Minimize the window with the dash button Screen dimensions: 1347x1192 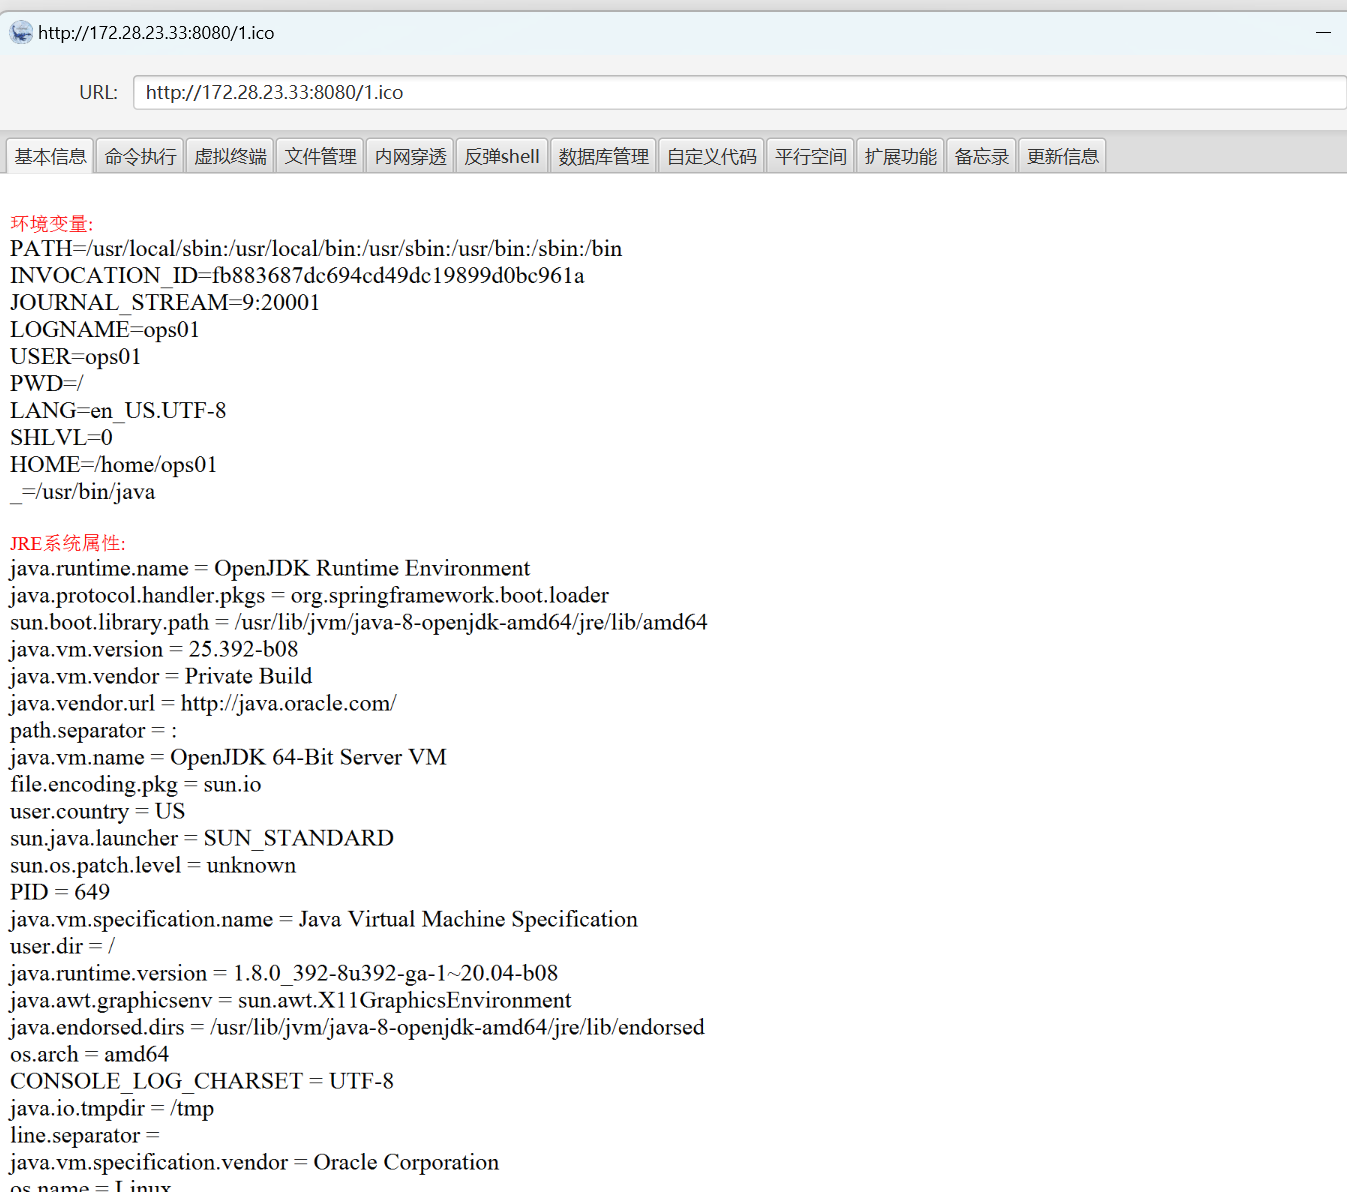pyautogui.click(x=1323, y=33)
